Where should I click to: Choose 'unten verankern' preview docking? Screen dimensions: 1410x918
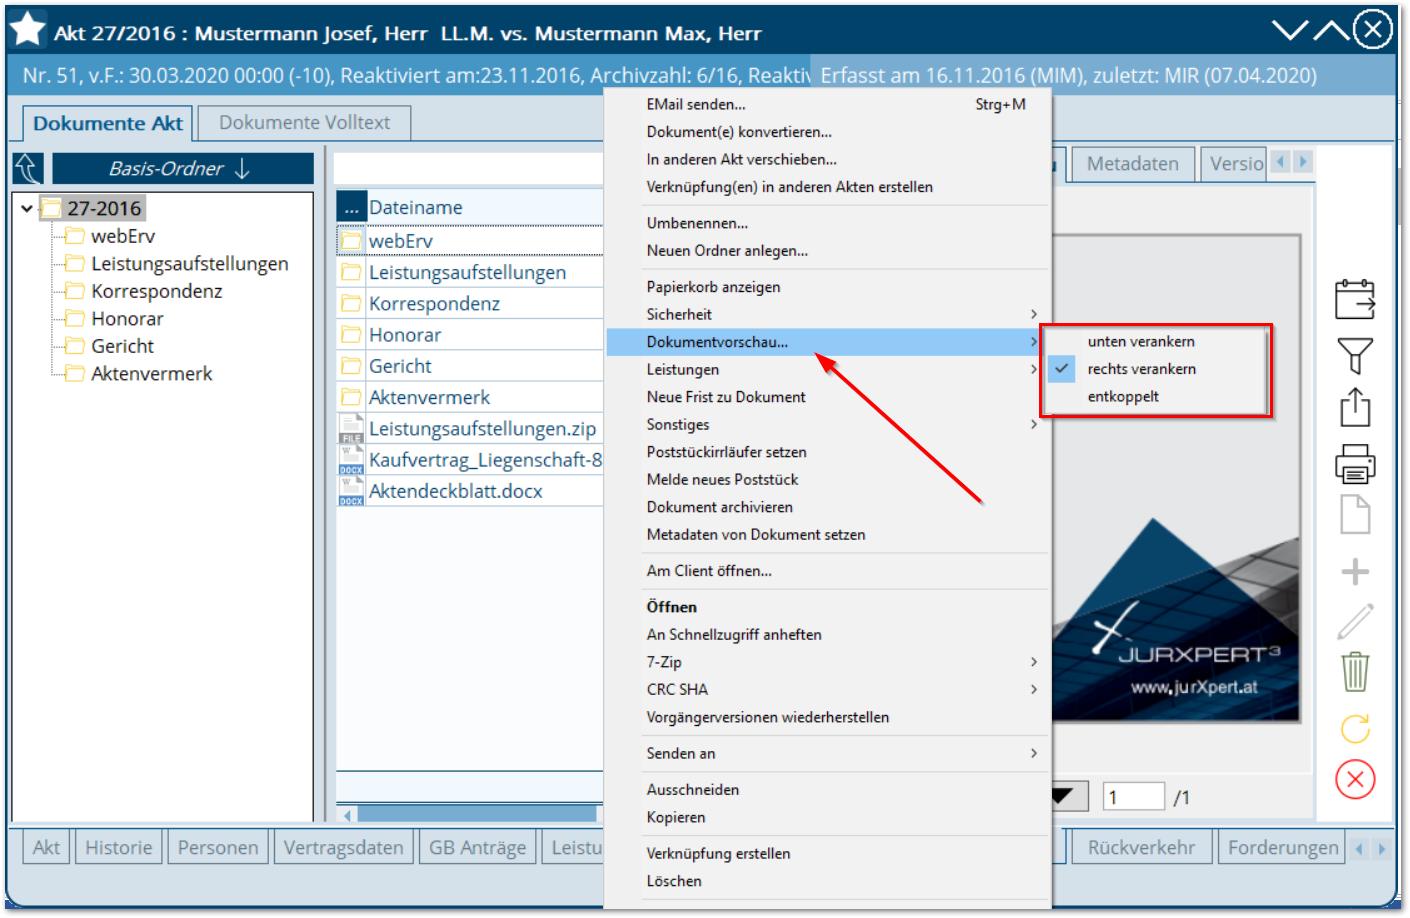(x=1141, y=342)
